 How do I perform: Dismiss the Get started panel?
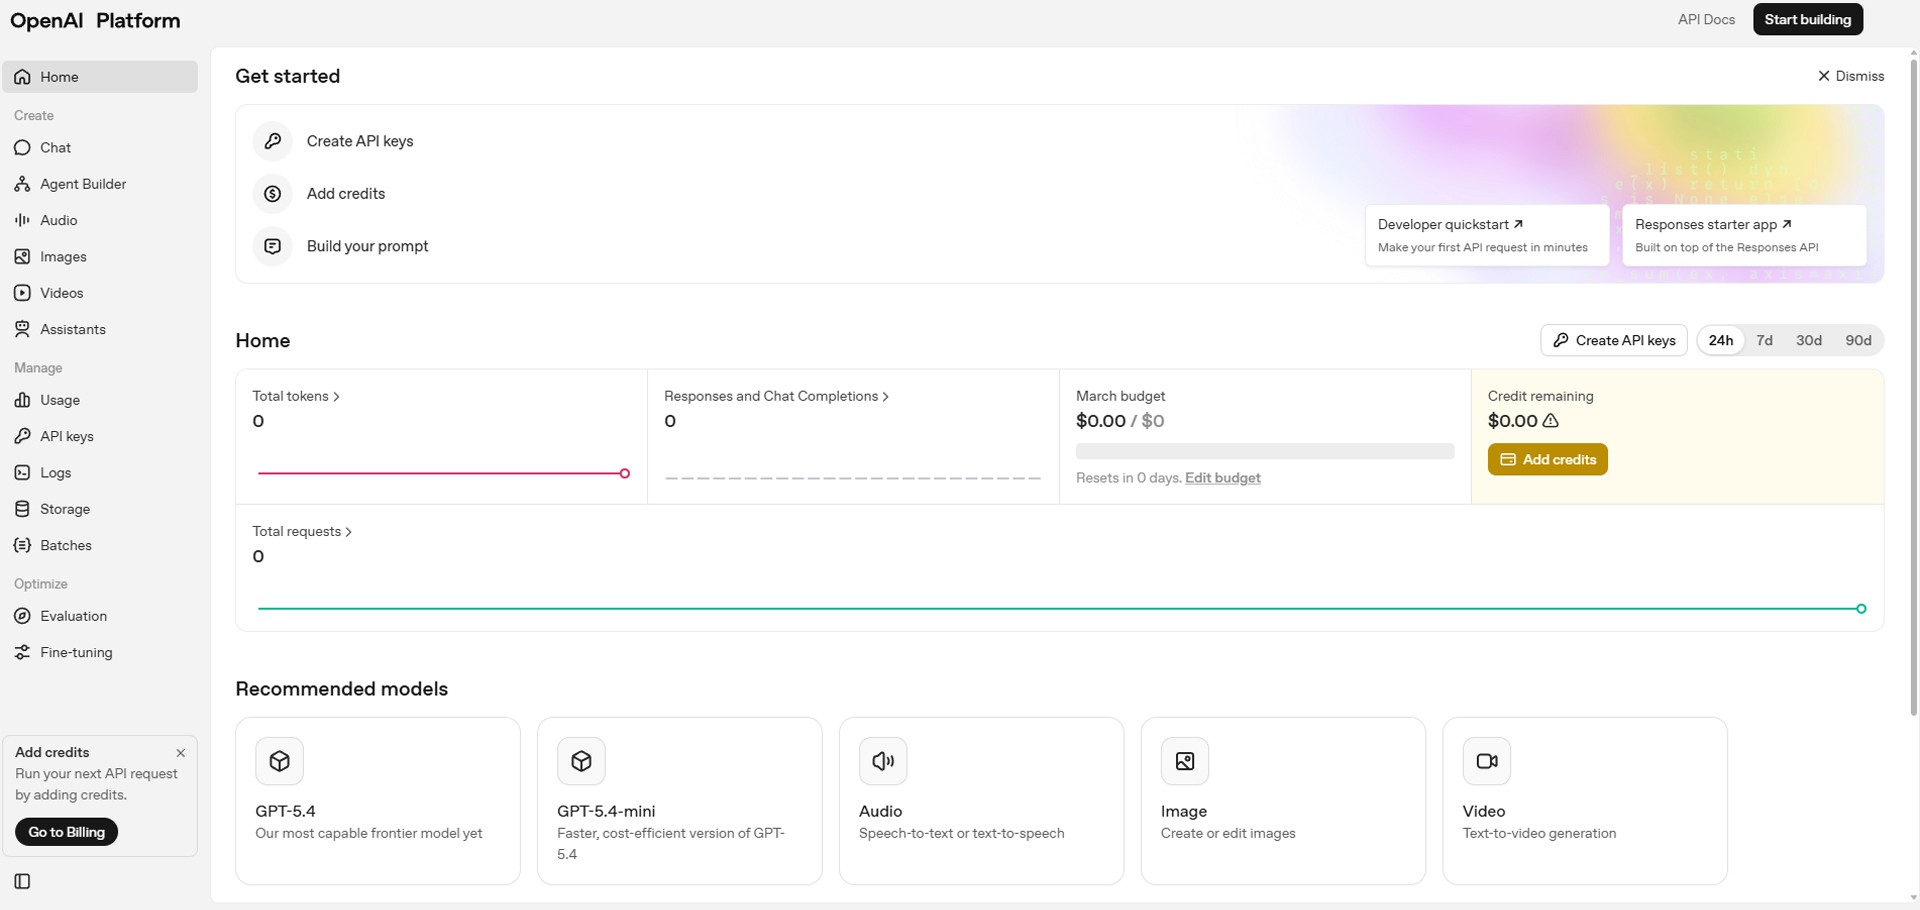tap(1851, 76)
